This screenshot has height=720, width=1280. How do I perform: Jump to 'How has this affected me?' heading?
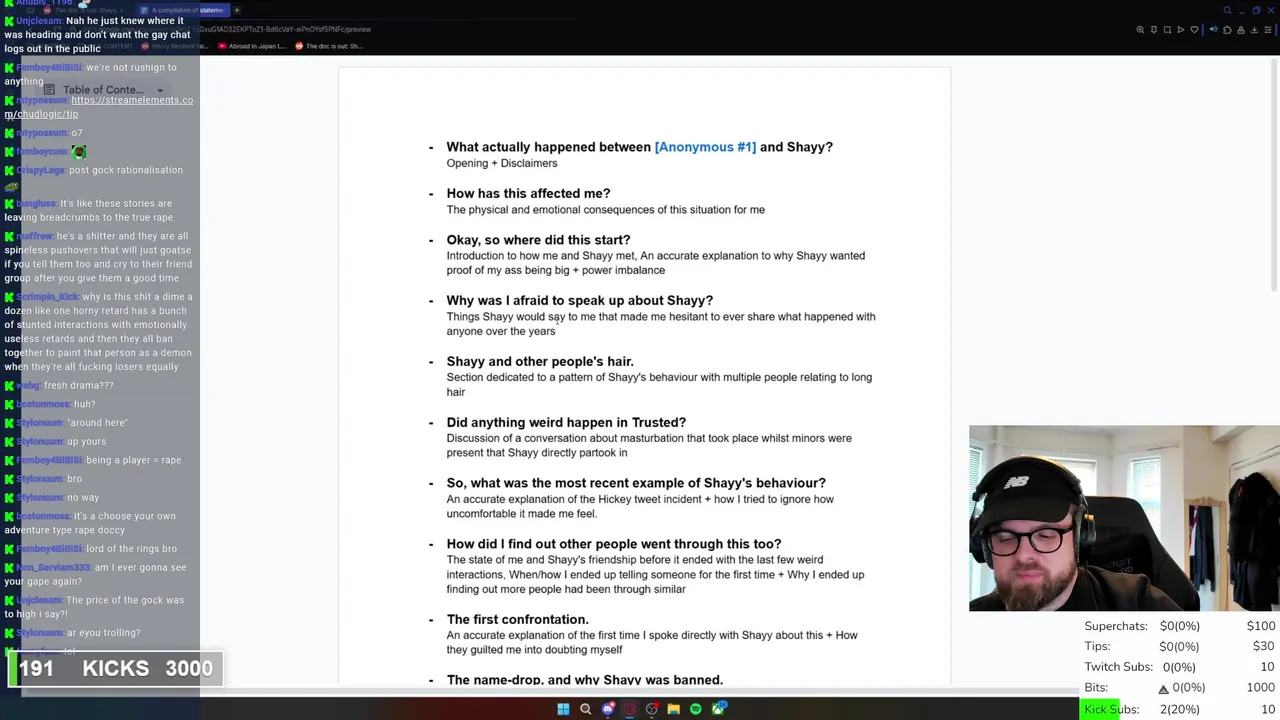528,193
